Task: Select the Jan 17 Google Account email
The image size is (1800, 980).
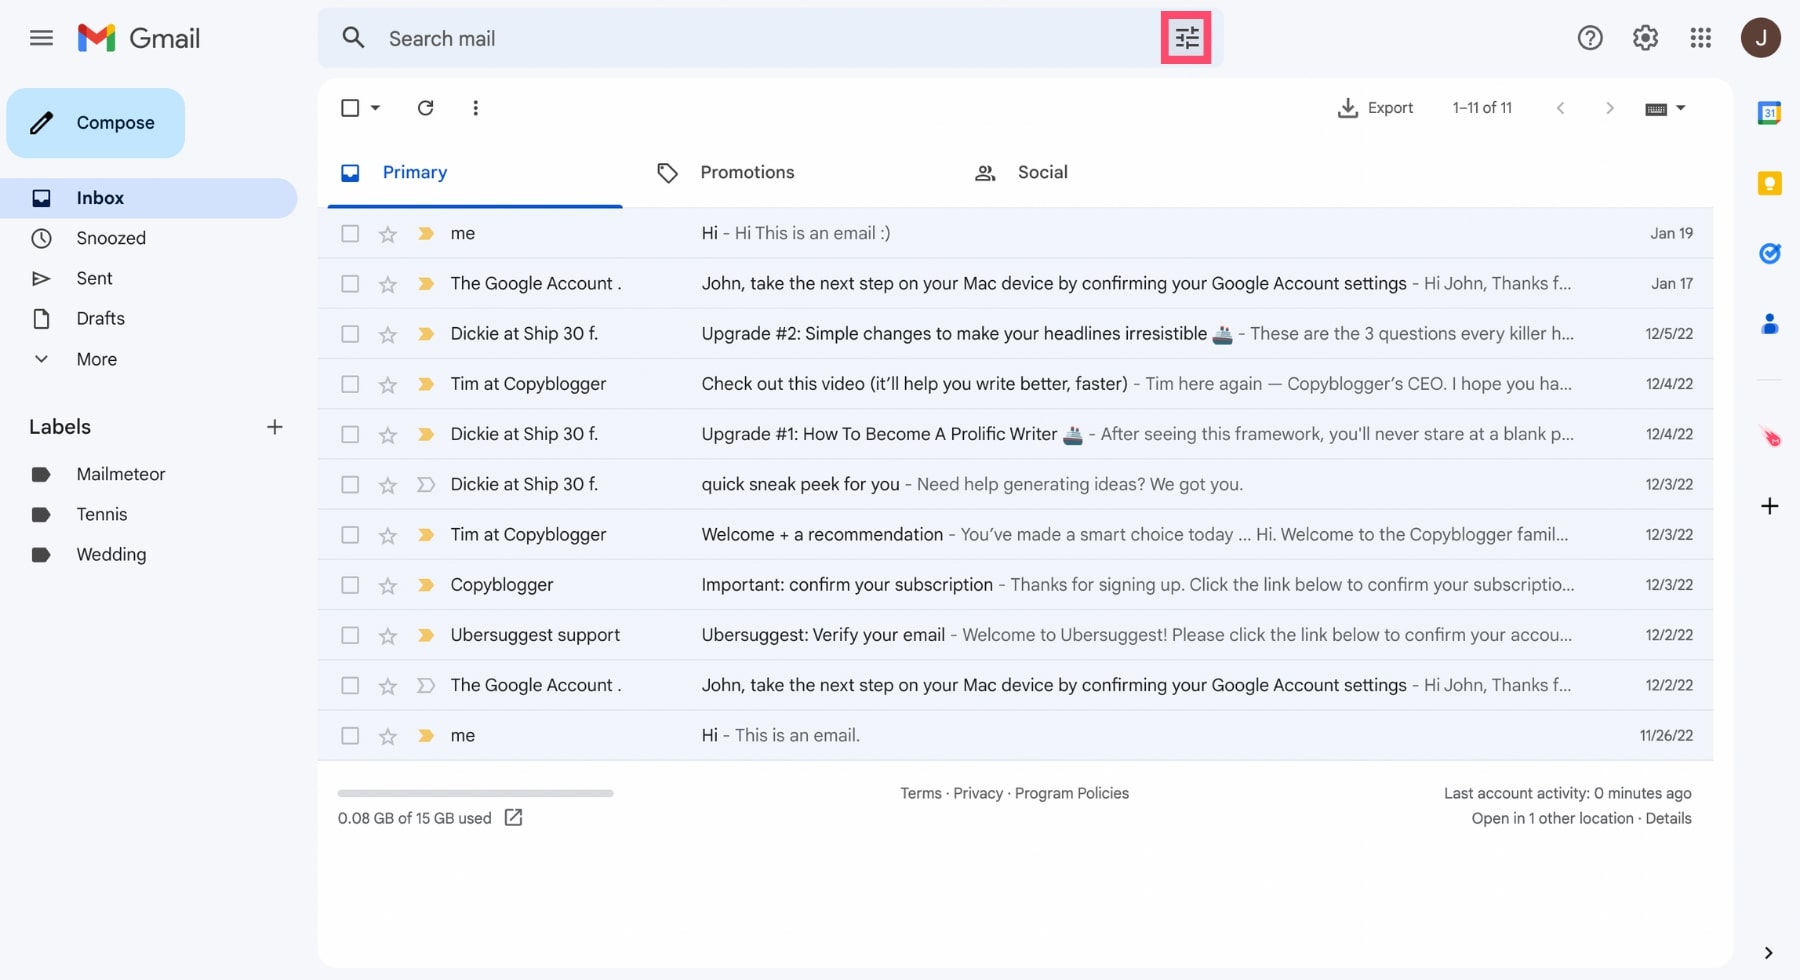Action: coord(350,284)
